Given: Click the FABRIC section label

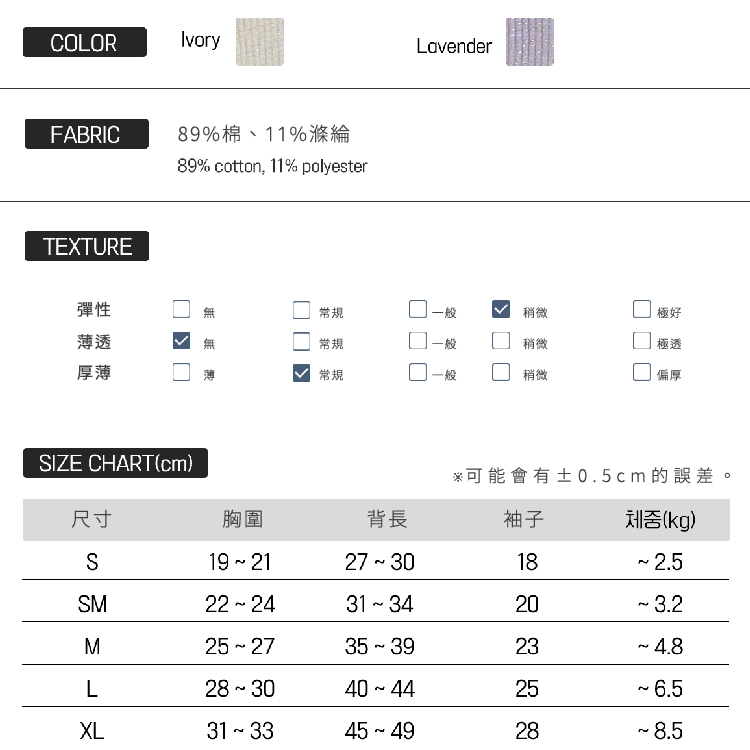Looking at the screenshot, I should pyautogui.click(x=86, y=134).
